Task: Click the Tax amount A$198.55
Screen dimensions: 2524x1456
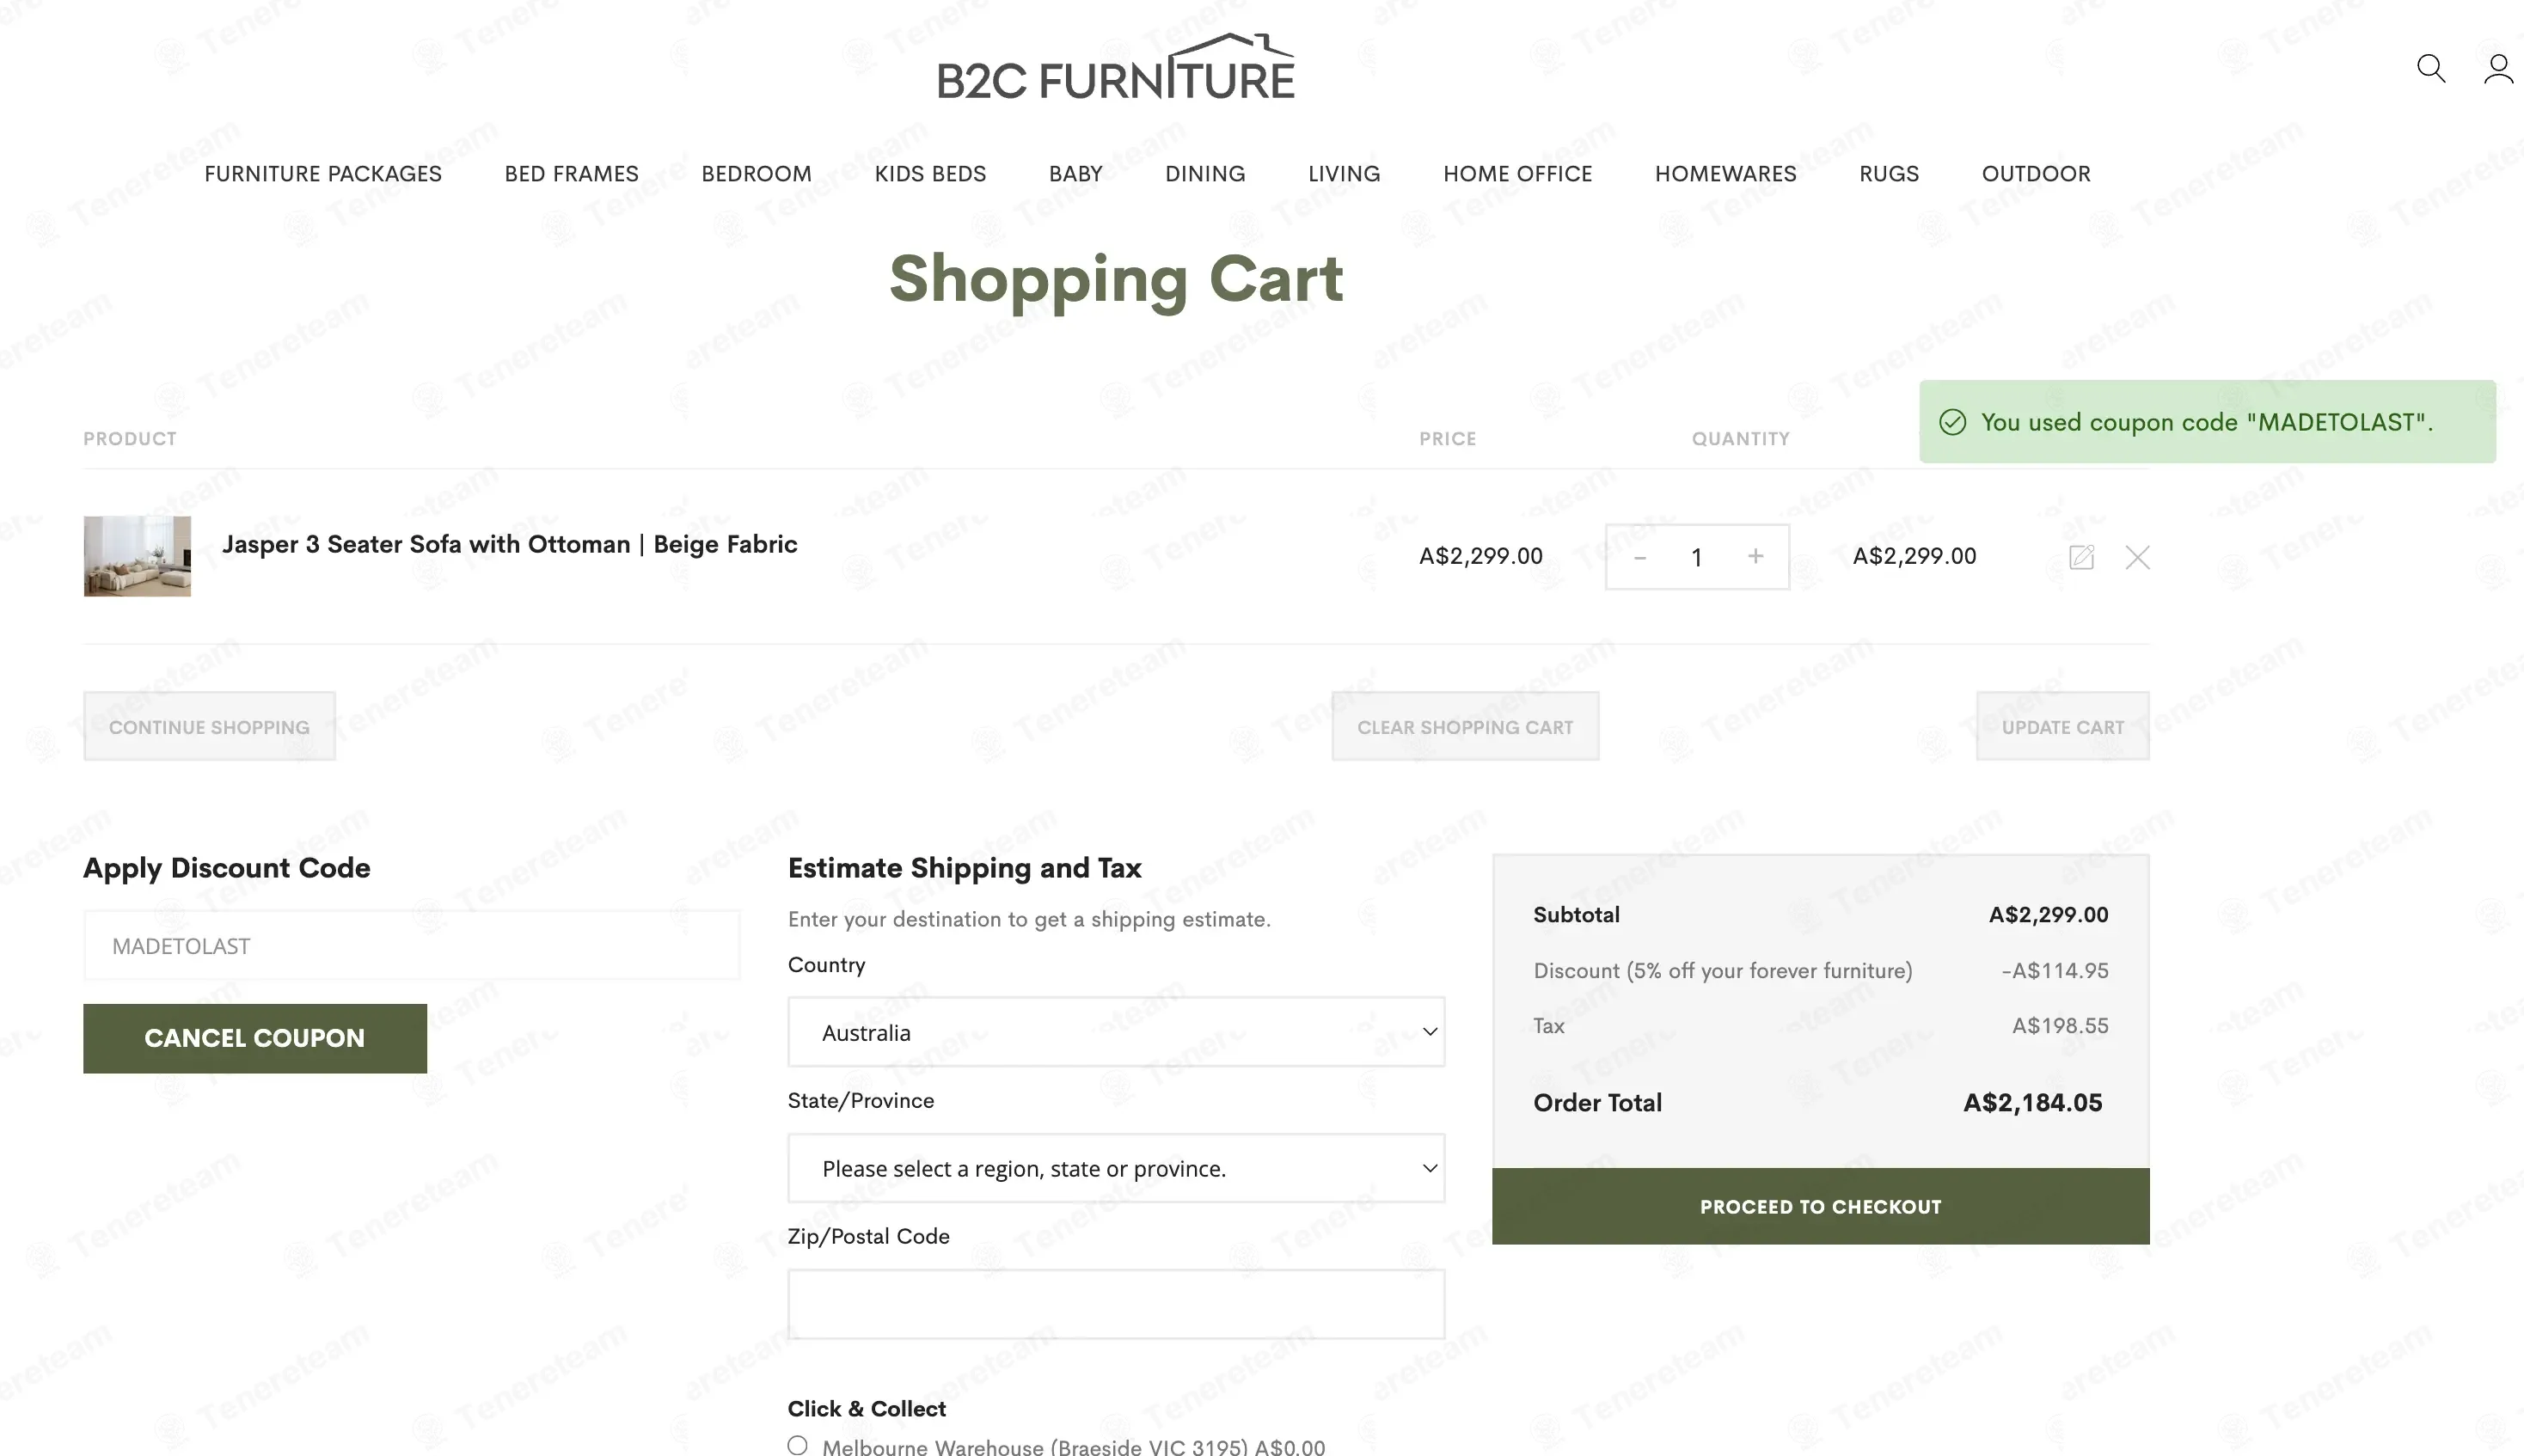Action: click(2060, 1025)
